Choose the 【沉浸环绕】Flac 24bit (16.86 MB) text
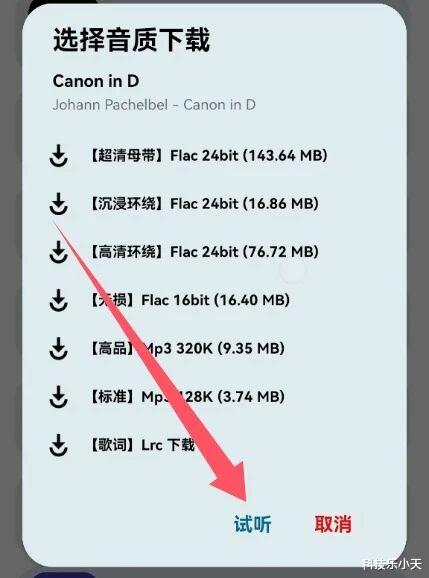This screenshot has height=578, width=429. pos(203,203)
